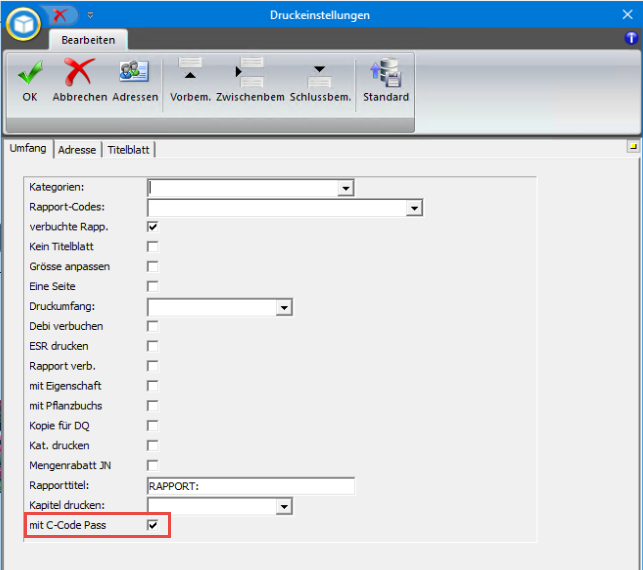Open the round application menu button
Image resolution: width=643 pixels, height=570 pixels.
click(22, 22)
